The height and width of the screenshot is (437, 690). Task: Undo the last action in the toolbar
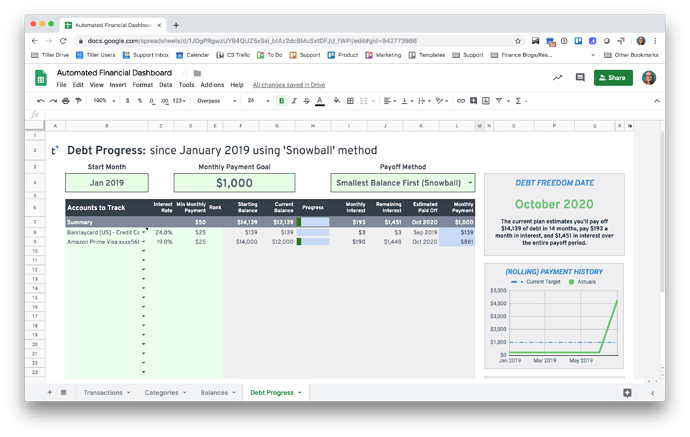click(x=40, y=101)
